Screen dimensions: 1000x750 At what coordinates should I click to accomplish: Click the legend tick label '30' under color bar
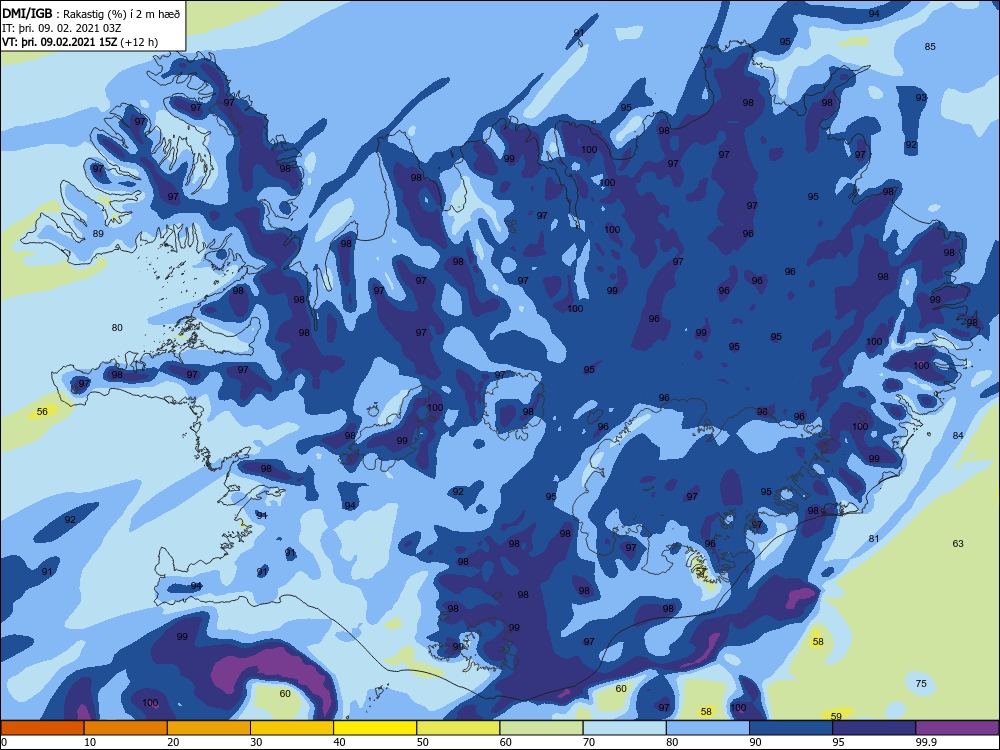[x=256, y=742]
